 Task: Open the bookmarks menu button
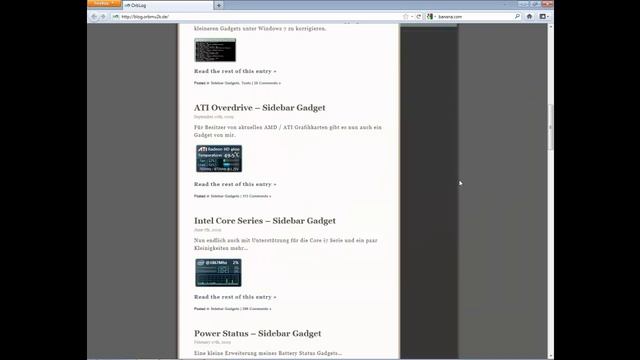pyautogui.click(x=544, y=17)
